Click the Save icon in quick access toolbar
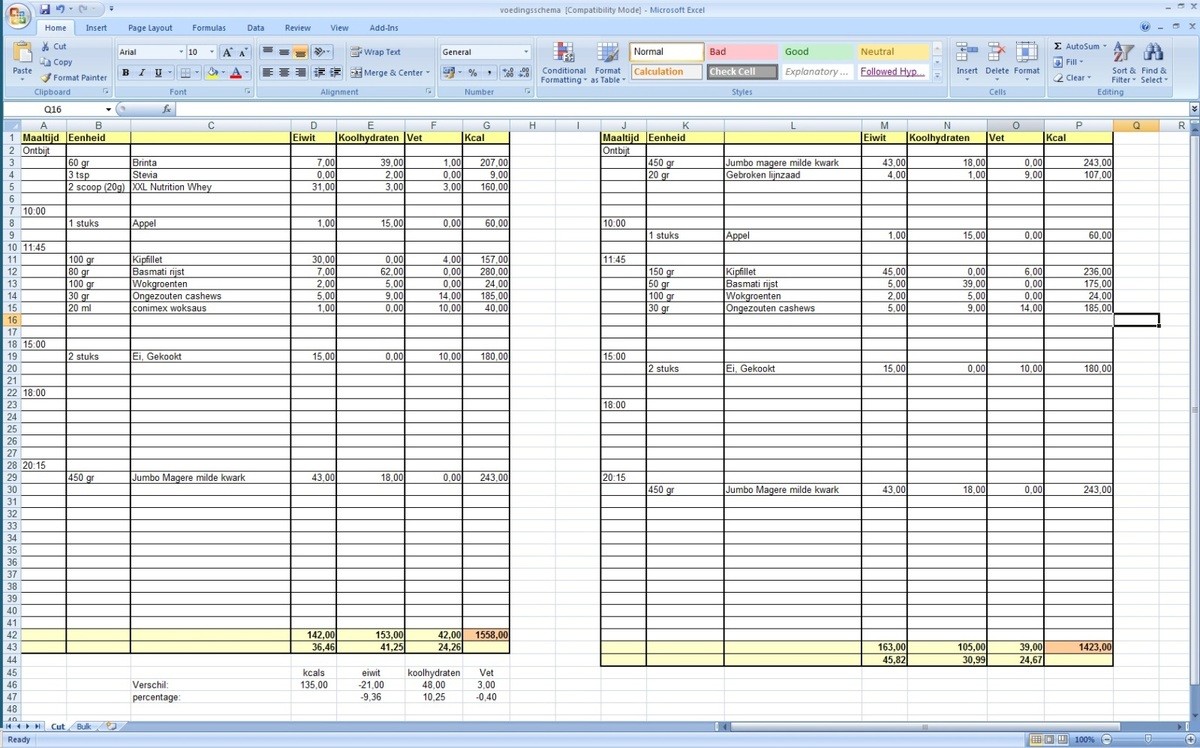The width and height of the screenshot is (1200, 748). pos(44,9)
